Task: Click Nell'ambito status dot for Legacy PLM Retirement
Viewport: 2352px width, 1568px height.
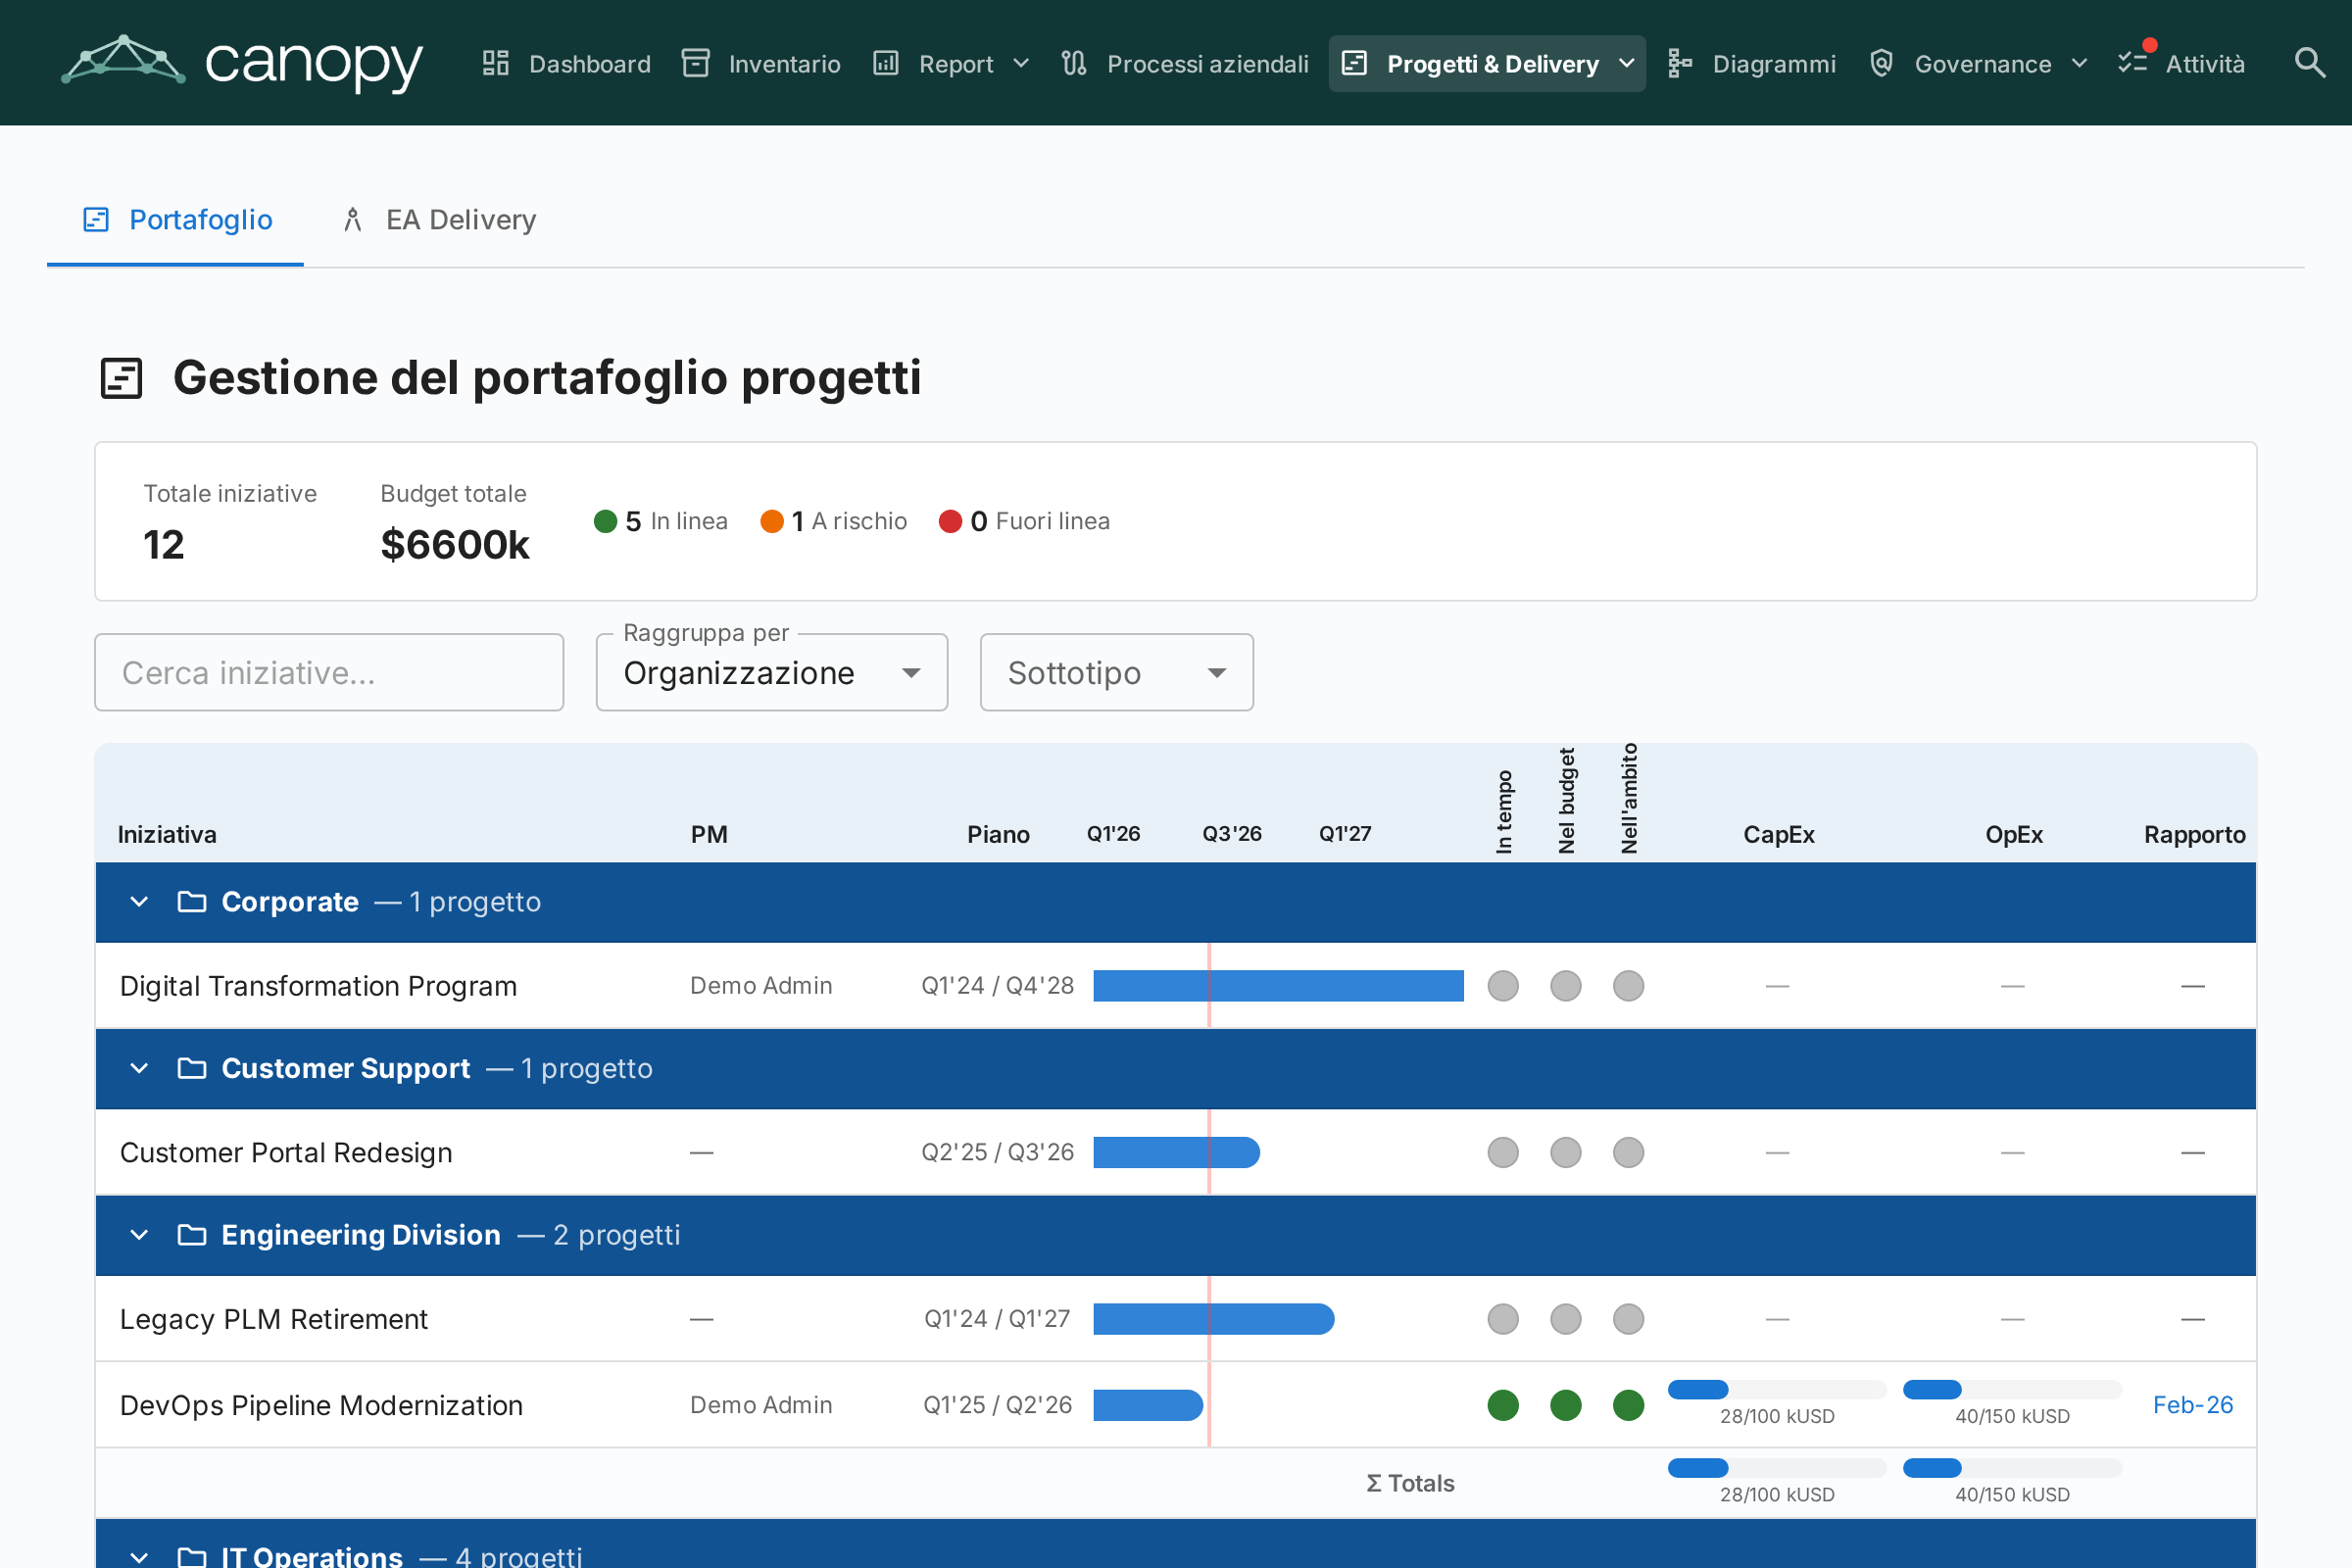Action: pyautogui.click(x=1629, y=1319)
